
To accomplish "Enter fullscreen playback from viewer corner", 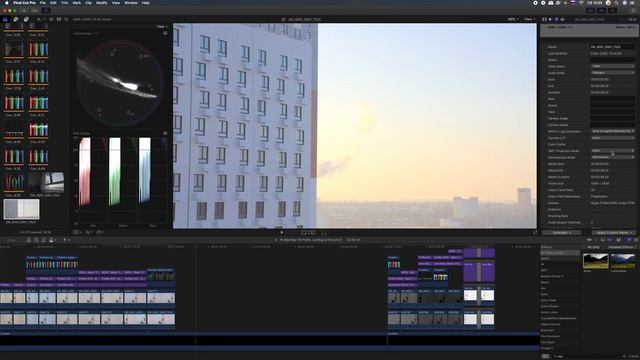I will point(535,233).
